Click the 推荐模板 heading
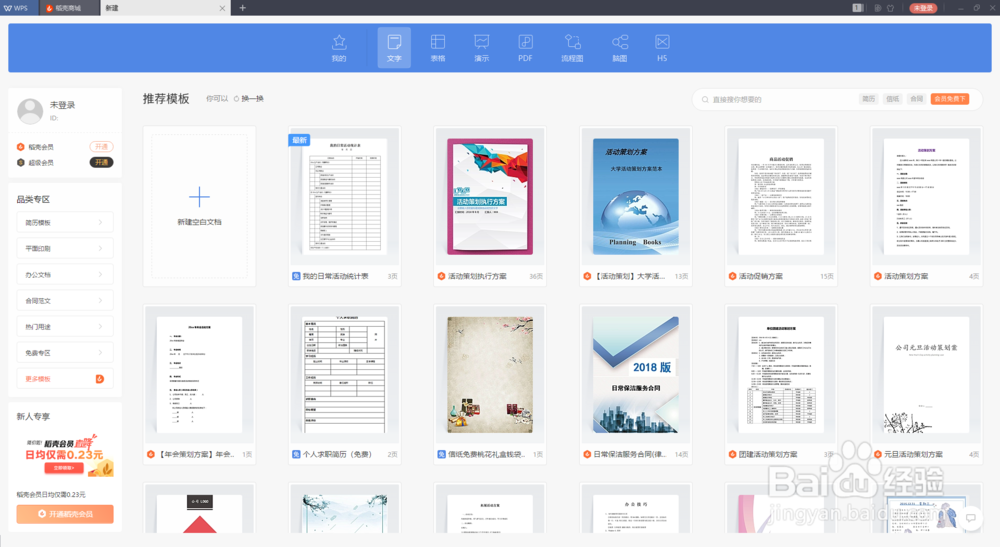The width and height of the screenshot is (1000, 547). [166, 98]
